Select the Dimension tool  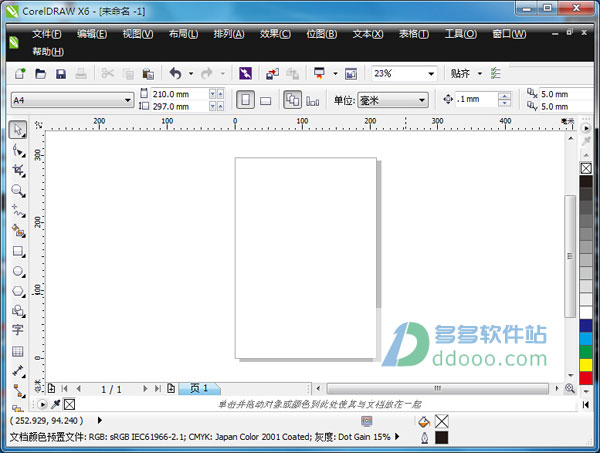18,370
